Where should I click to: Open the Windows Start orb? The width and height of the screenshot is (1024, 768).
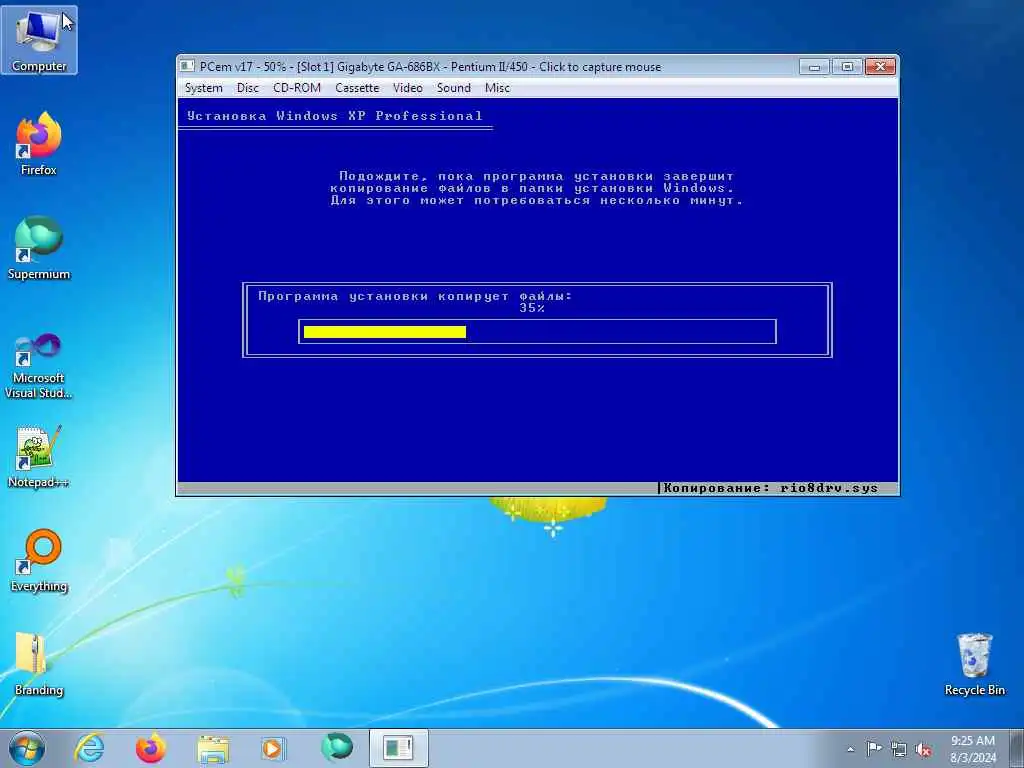click(27, 748)
